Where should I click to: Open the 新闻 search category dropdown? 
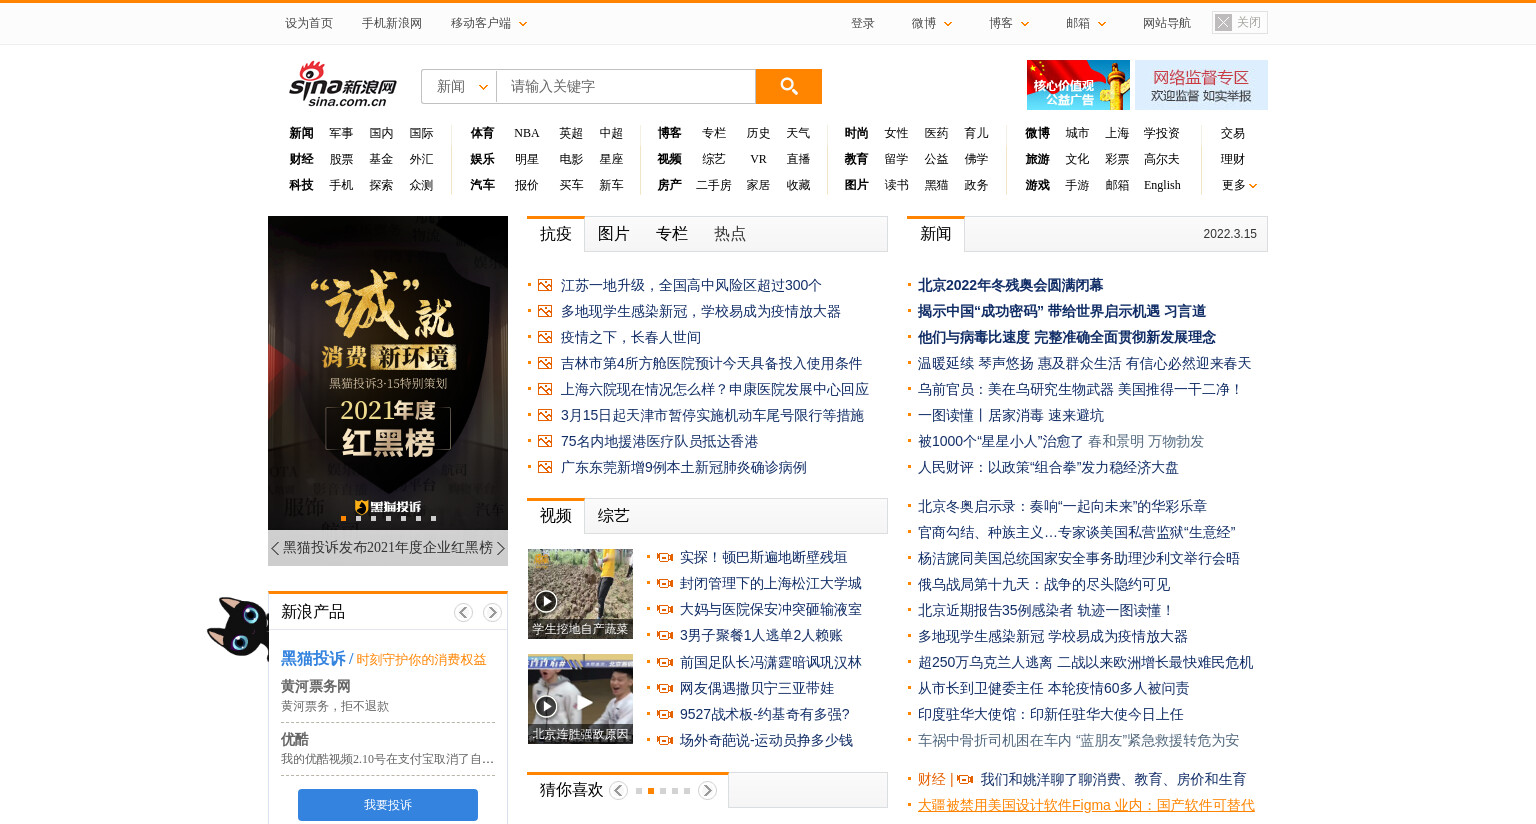pyautogui.click(x=460, y=87)
